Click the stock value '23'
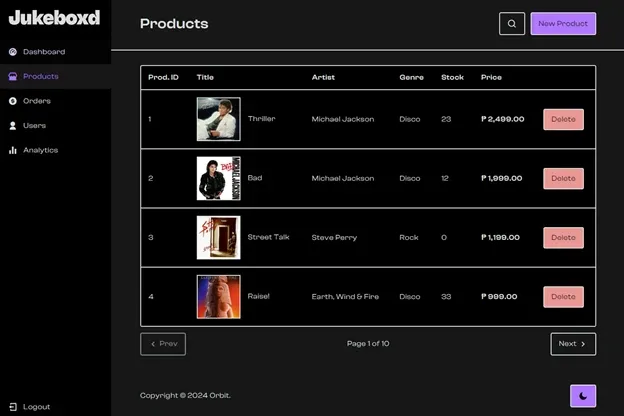The height and width of the screenshot is (416, 624). pos(446,119)
